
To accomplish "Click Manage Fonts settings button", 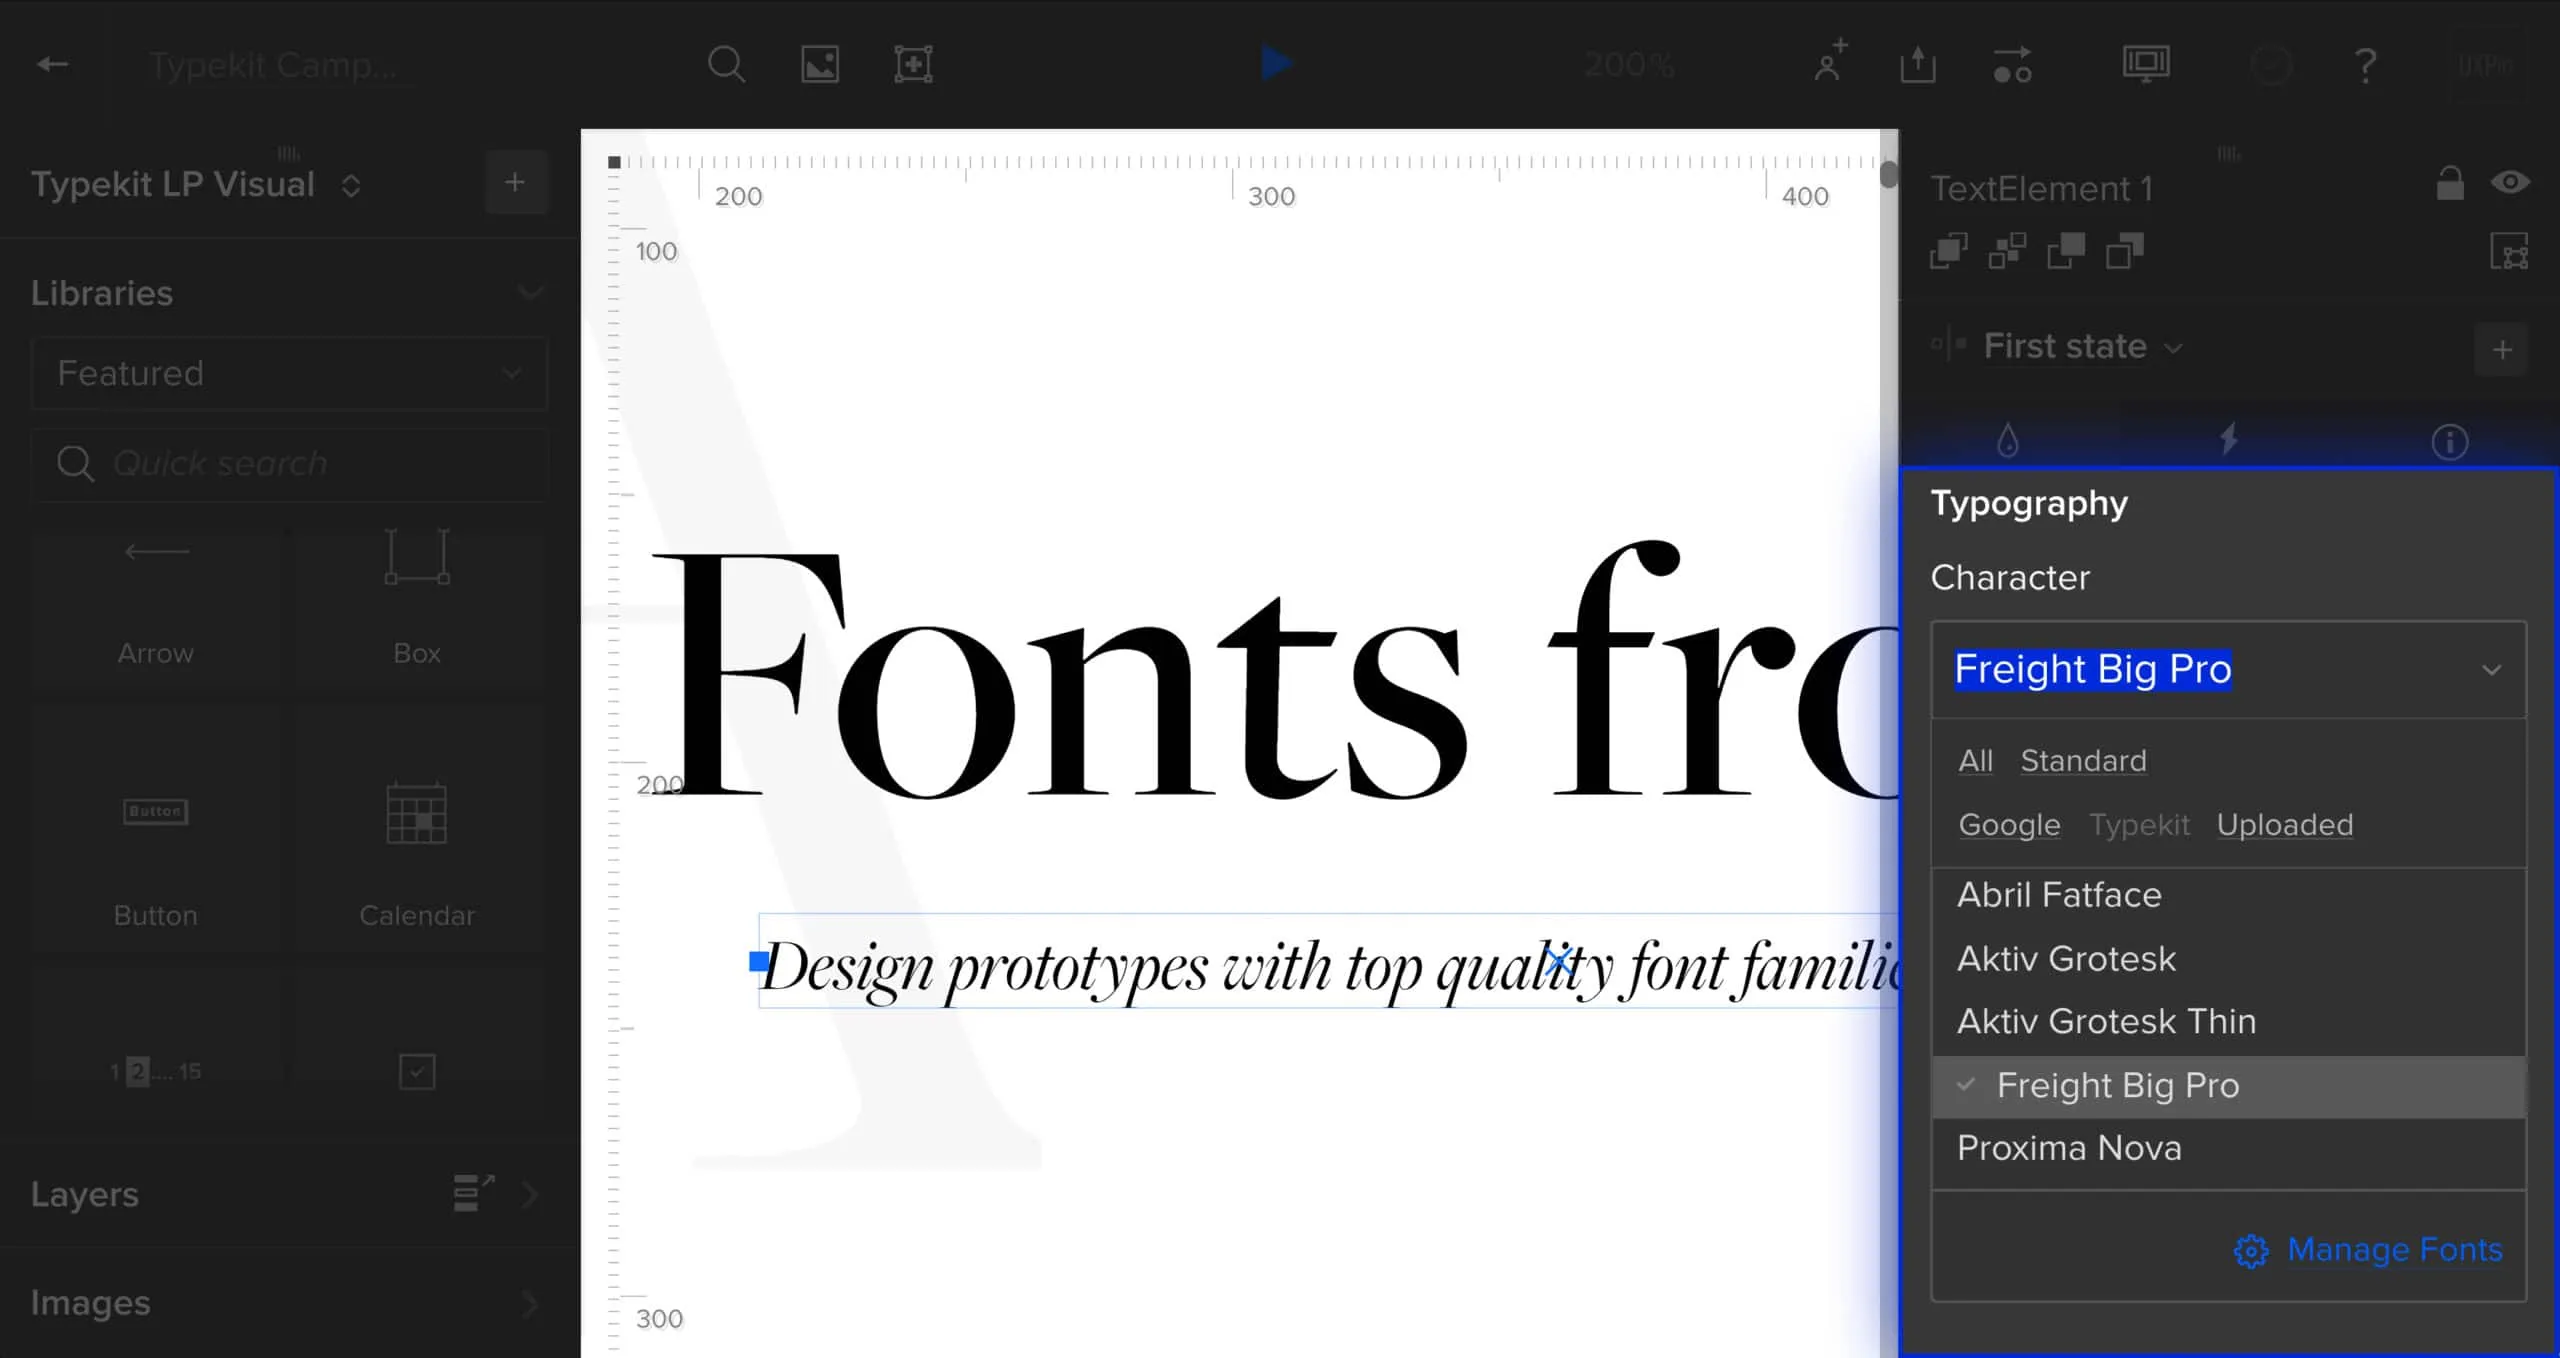I will (2369, 1251).
